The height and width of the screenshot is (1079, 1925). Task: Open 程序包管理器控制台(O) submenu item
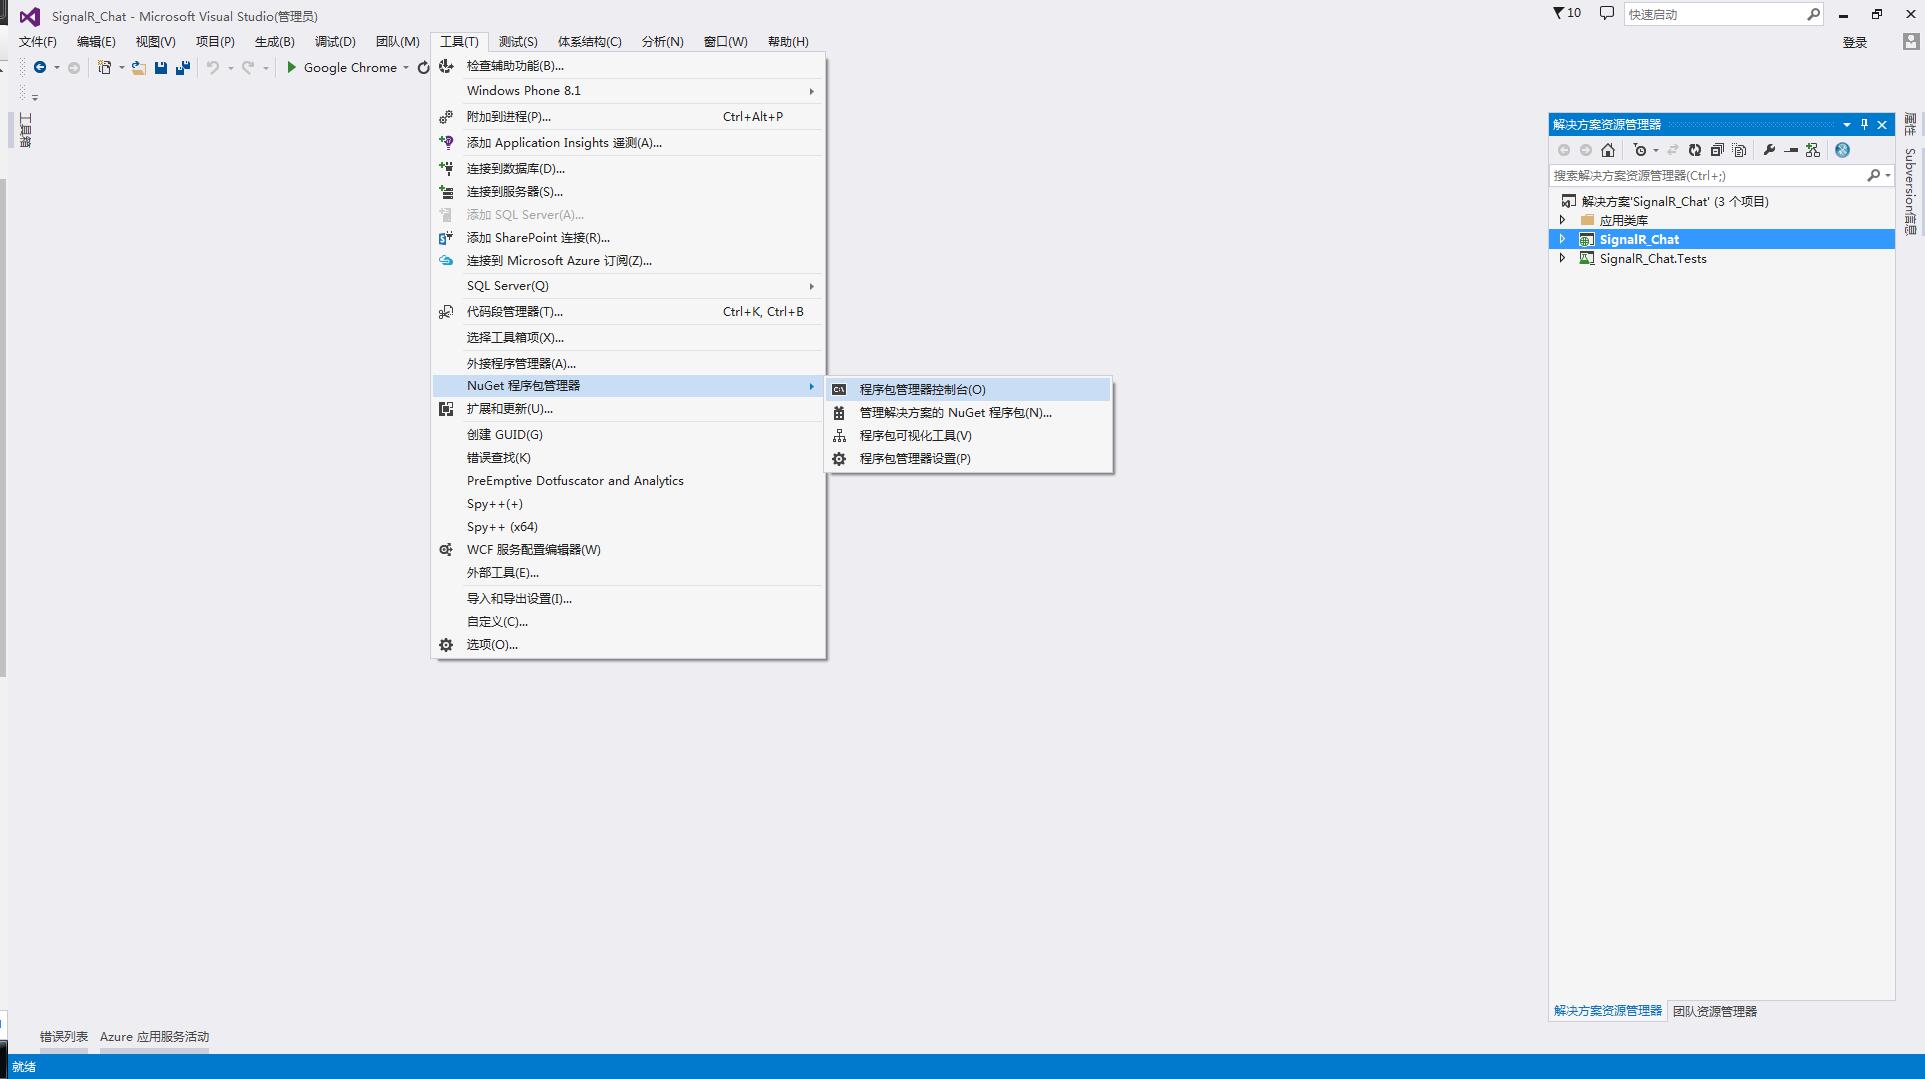pos(968,389)
